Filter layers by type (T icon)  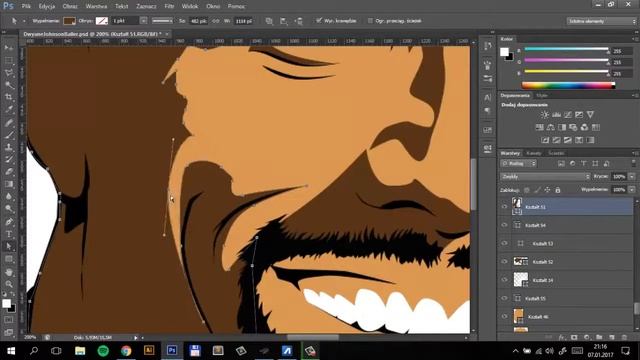584,163
